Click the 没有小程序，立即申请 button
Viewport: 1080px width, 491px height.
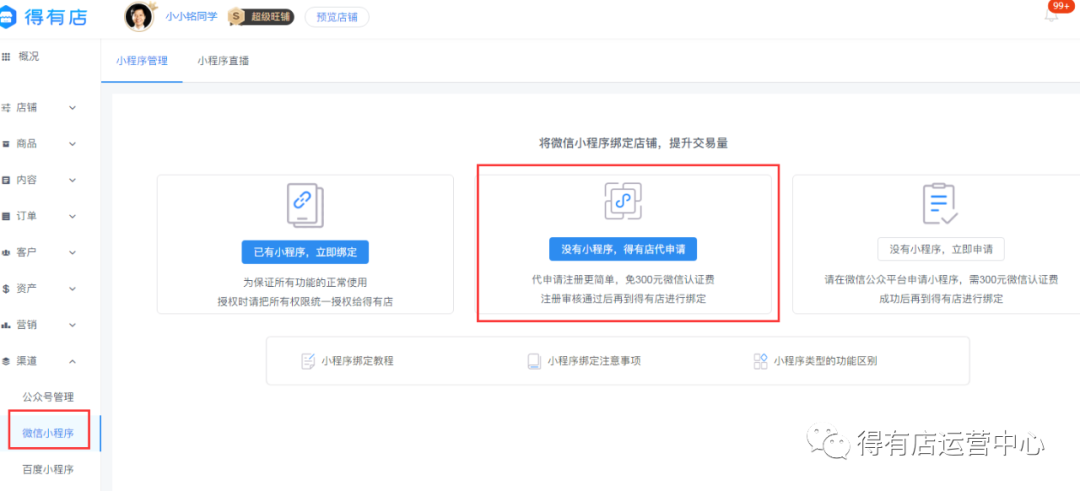[x=941, y=249]
